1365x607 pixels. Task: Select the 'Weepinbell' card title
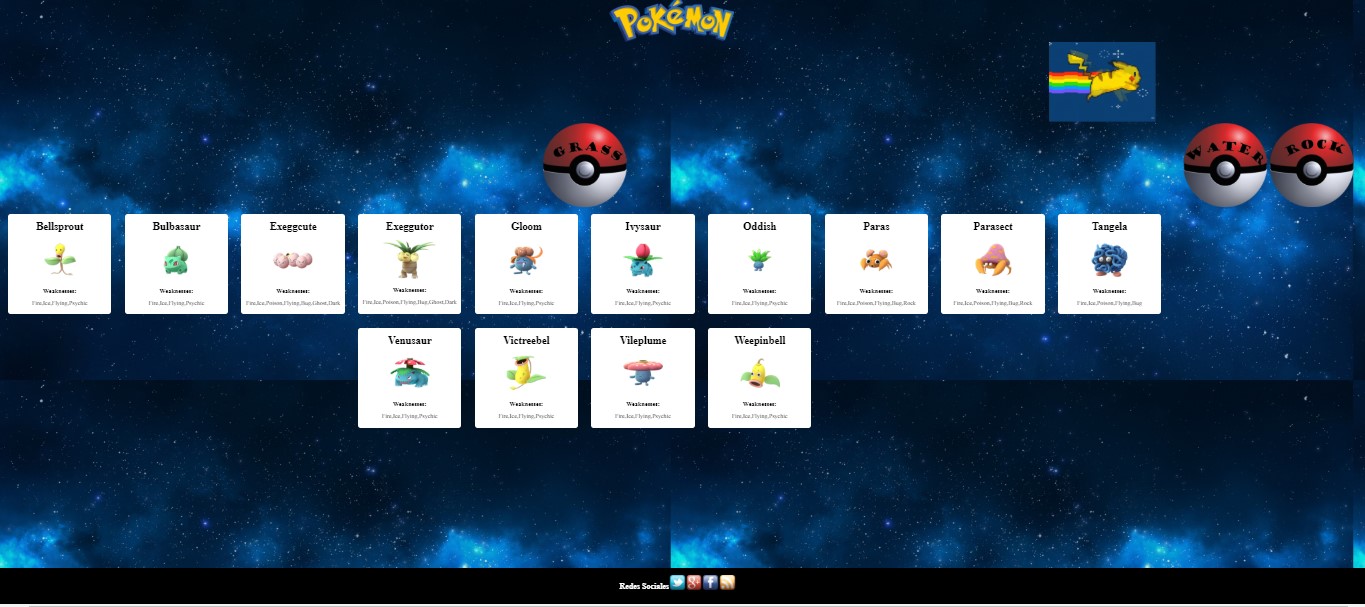pyautogui.click(x=759, y=341)
